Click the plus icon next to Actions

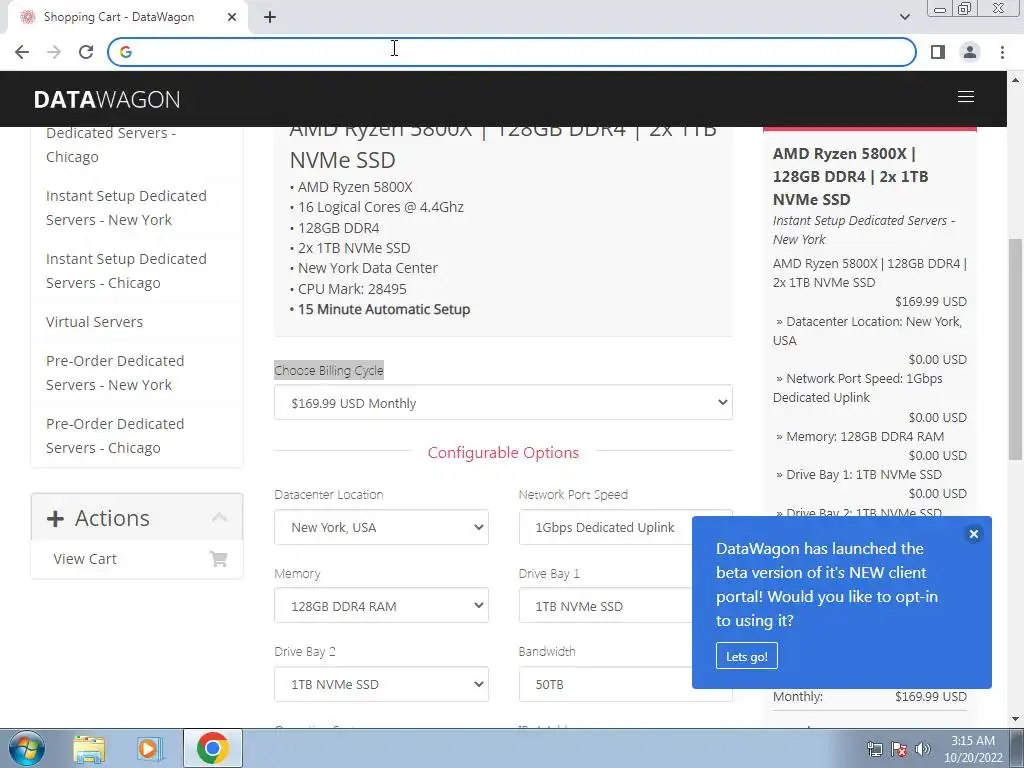[56, 519]
